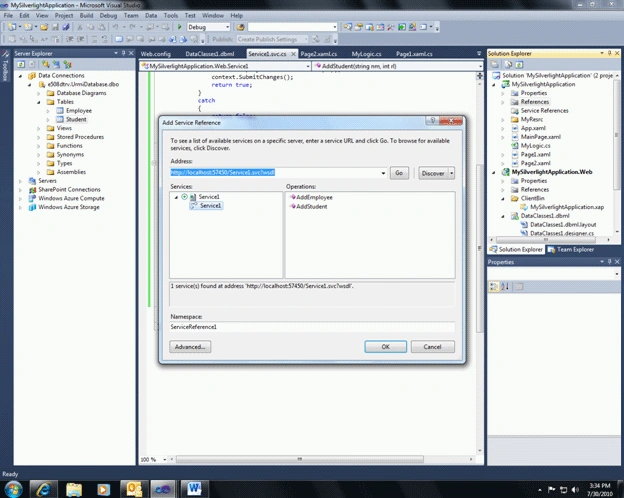Collapse the Tables folder in Server Explorer
The image size is (624, 498).
[x=39, y=102]
